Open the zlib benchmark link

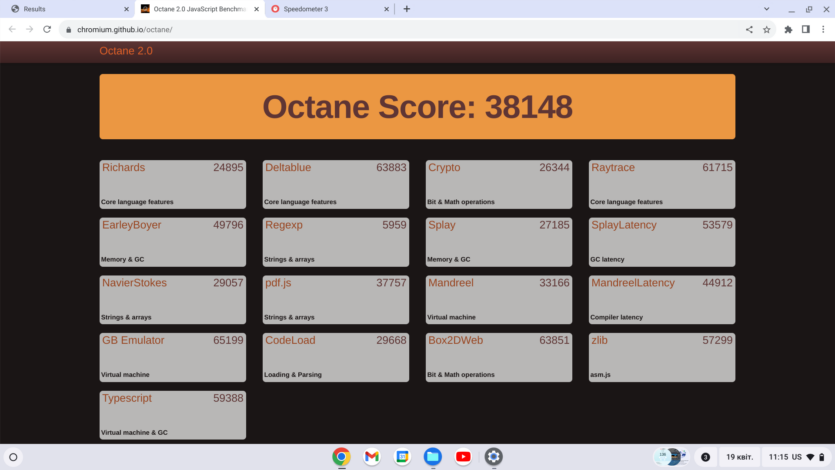click(x=599, y=340)
